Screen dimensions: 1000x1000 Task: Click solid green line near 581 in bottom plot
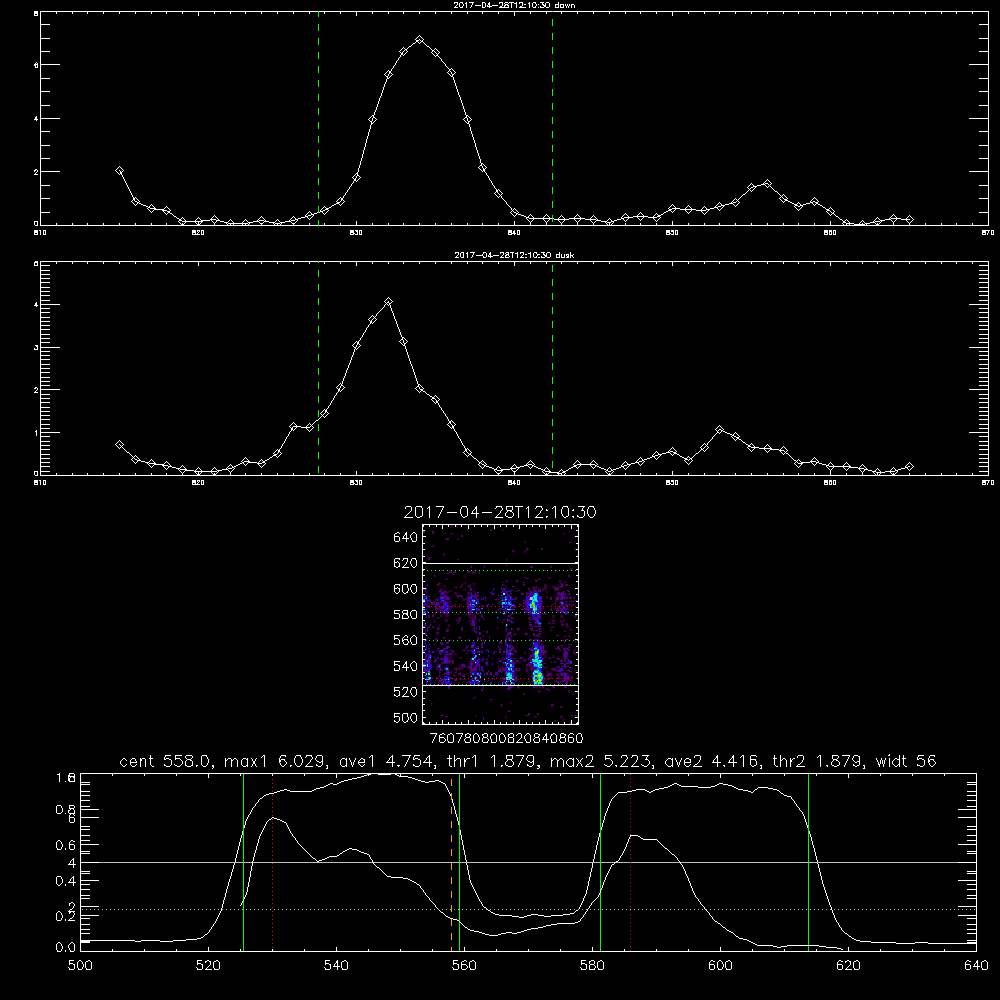coord(600,862)
